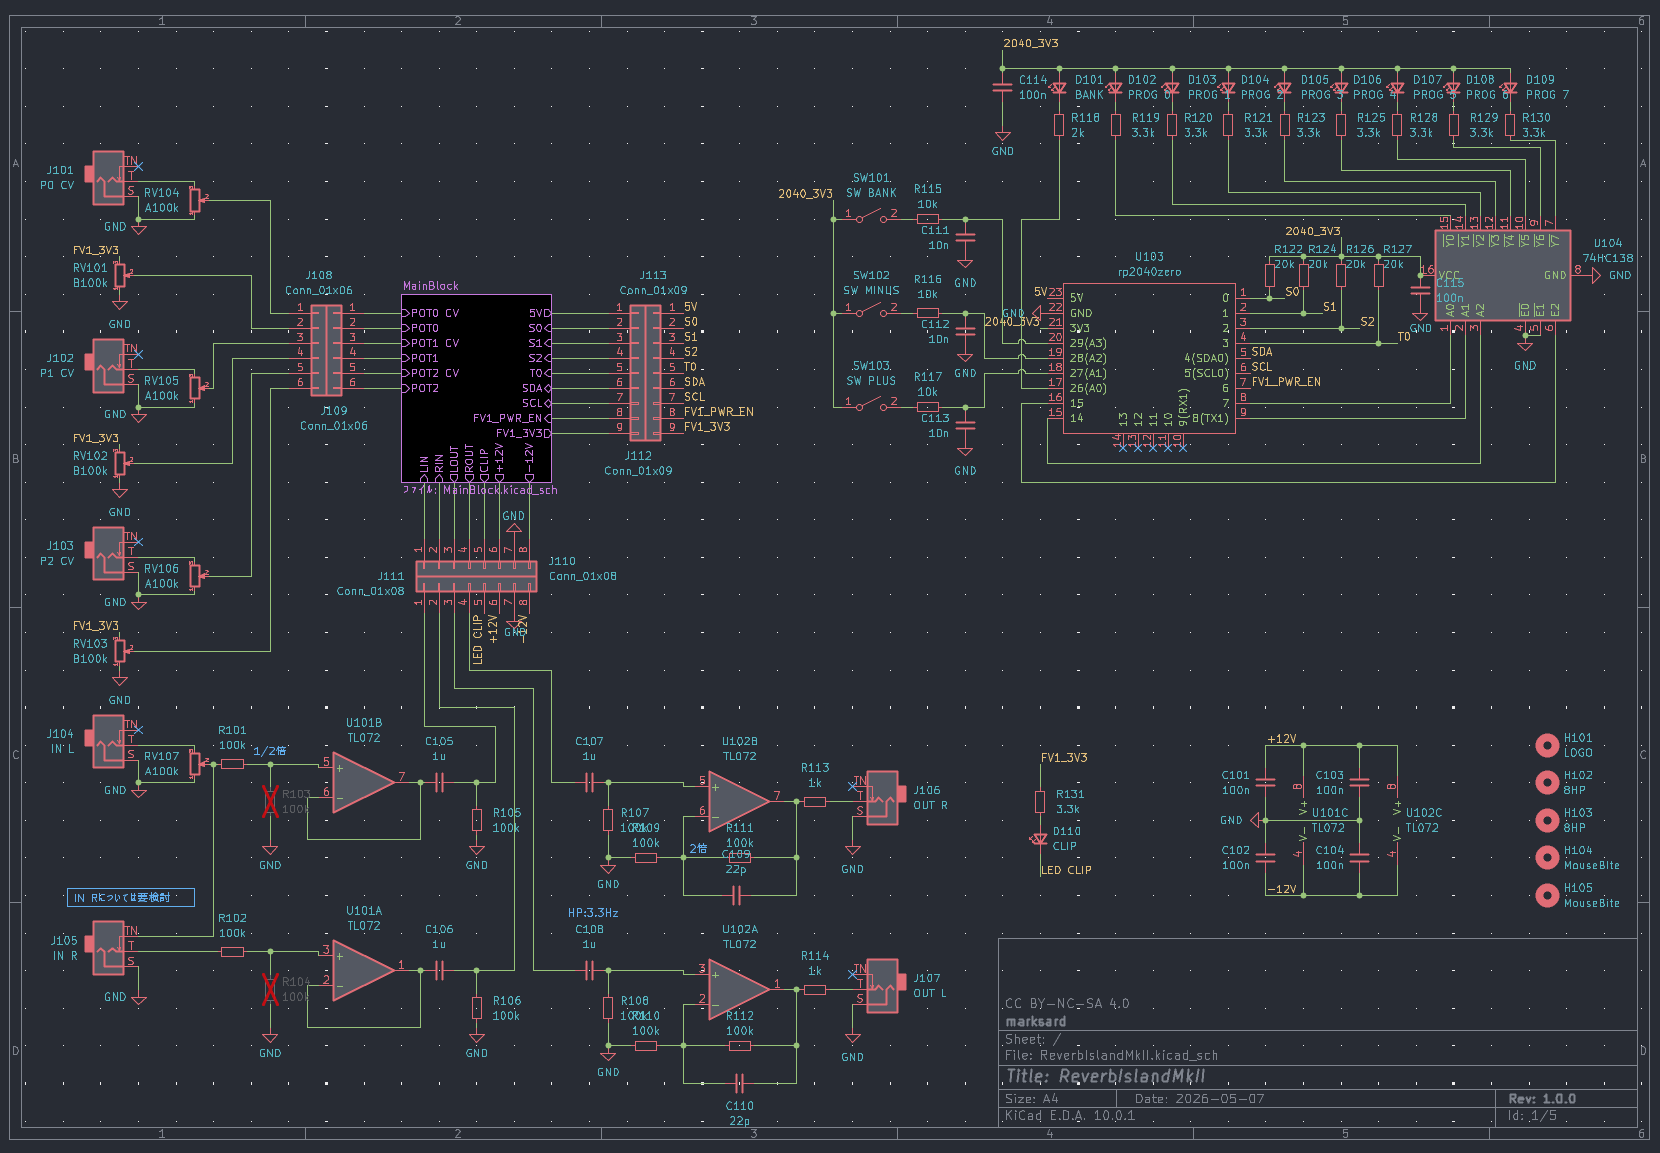1660x1153 pixels.
Task: Select the U104 74HC138 decoder chip
Action: click(x=1502, y=275)
